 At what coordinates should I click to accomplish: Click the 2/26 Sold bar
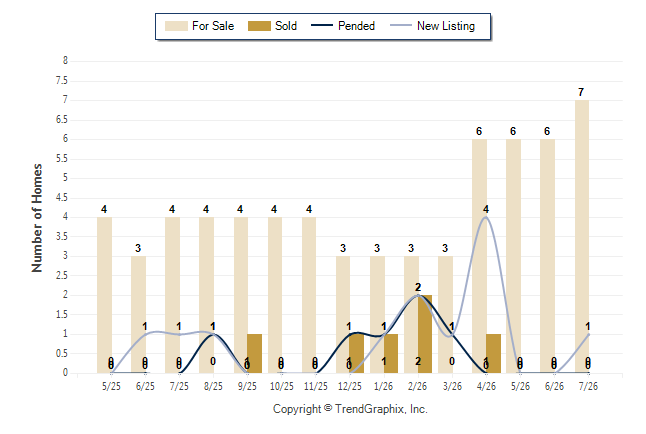click(x=425, y=334)
